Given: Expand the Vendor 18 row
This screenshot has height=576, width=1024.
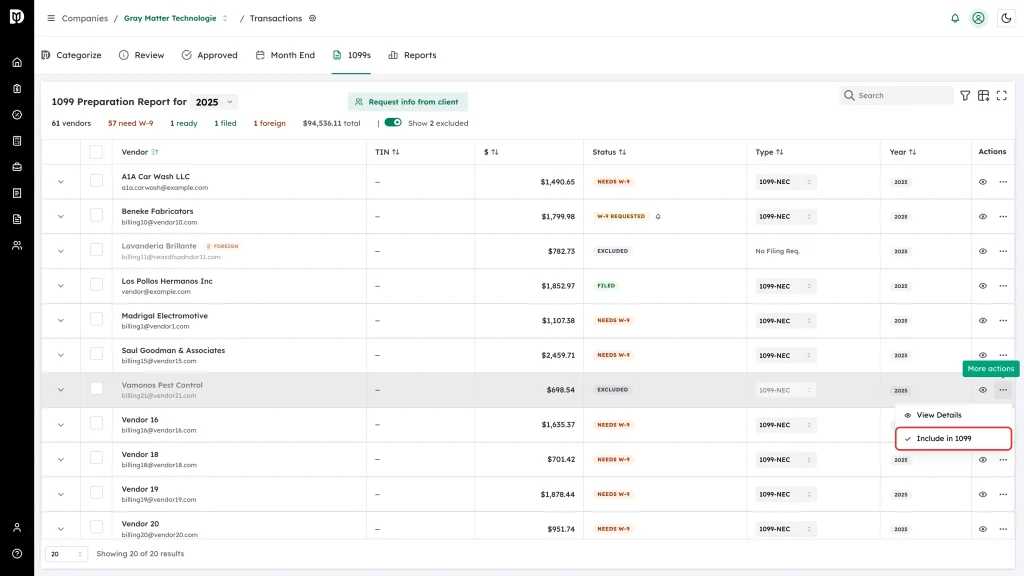Looking at the screenshot, I should pyautogui.click(x=61, y=460).
